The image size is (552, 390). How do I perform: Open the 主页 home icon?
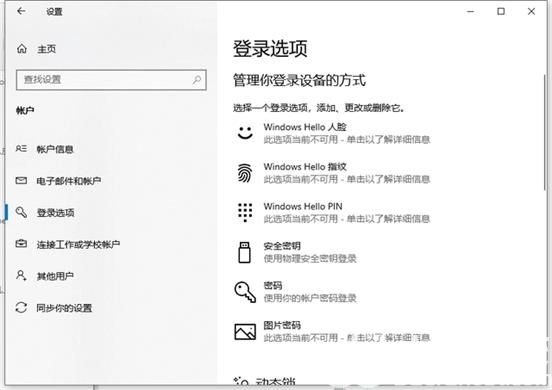[22, 49]
